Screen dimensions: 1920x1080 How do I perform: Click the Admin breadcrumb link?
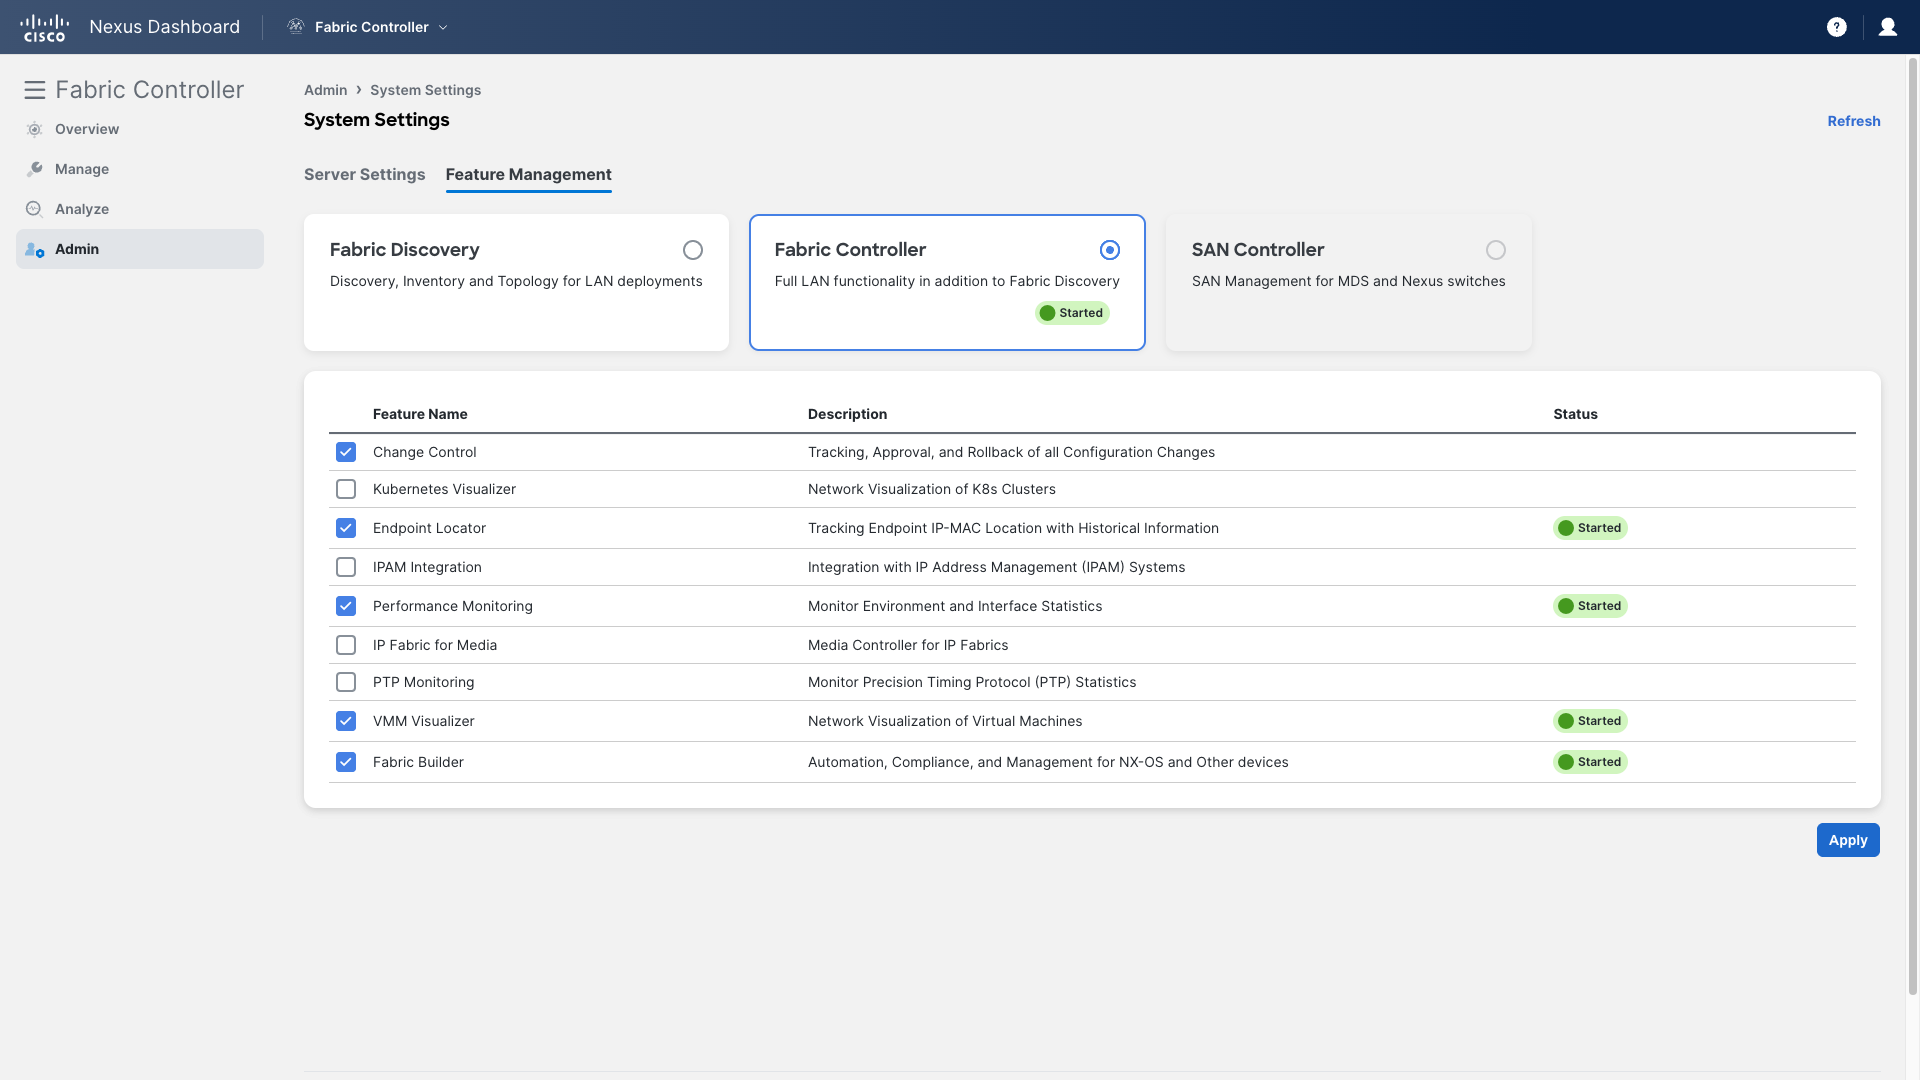click(x=326, y=90)
